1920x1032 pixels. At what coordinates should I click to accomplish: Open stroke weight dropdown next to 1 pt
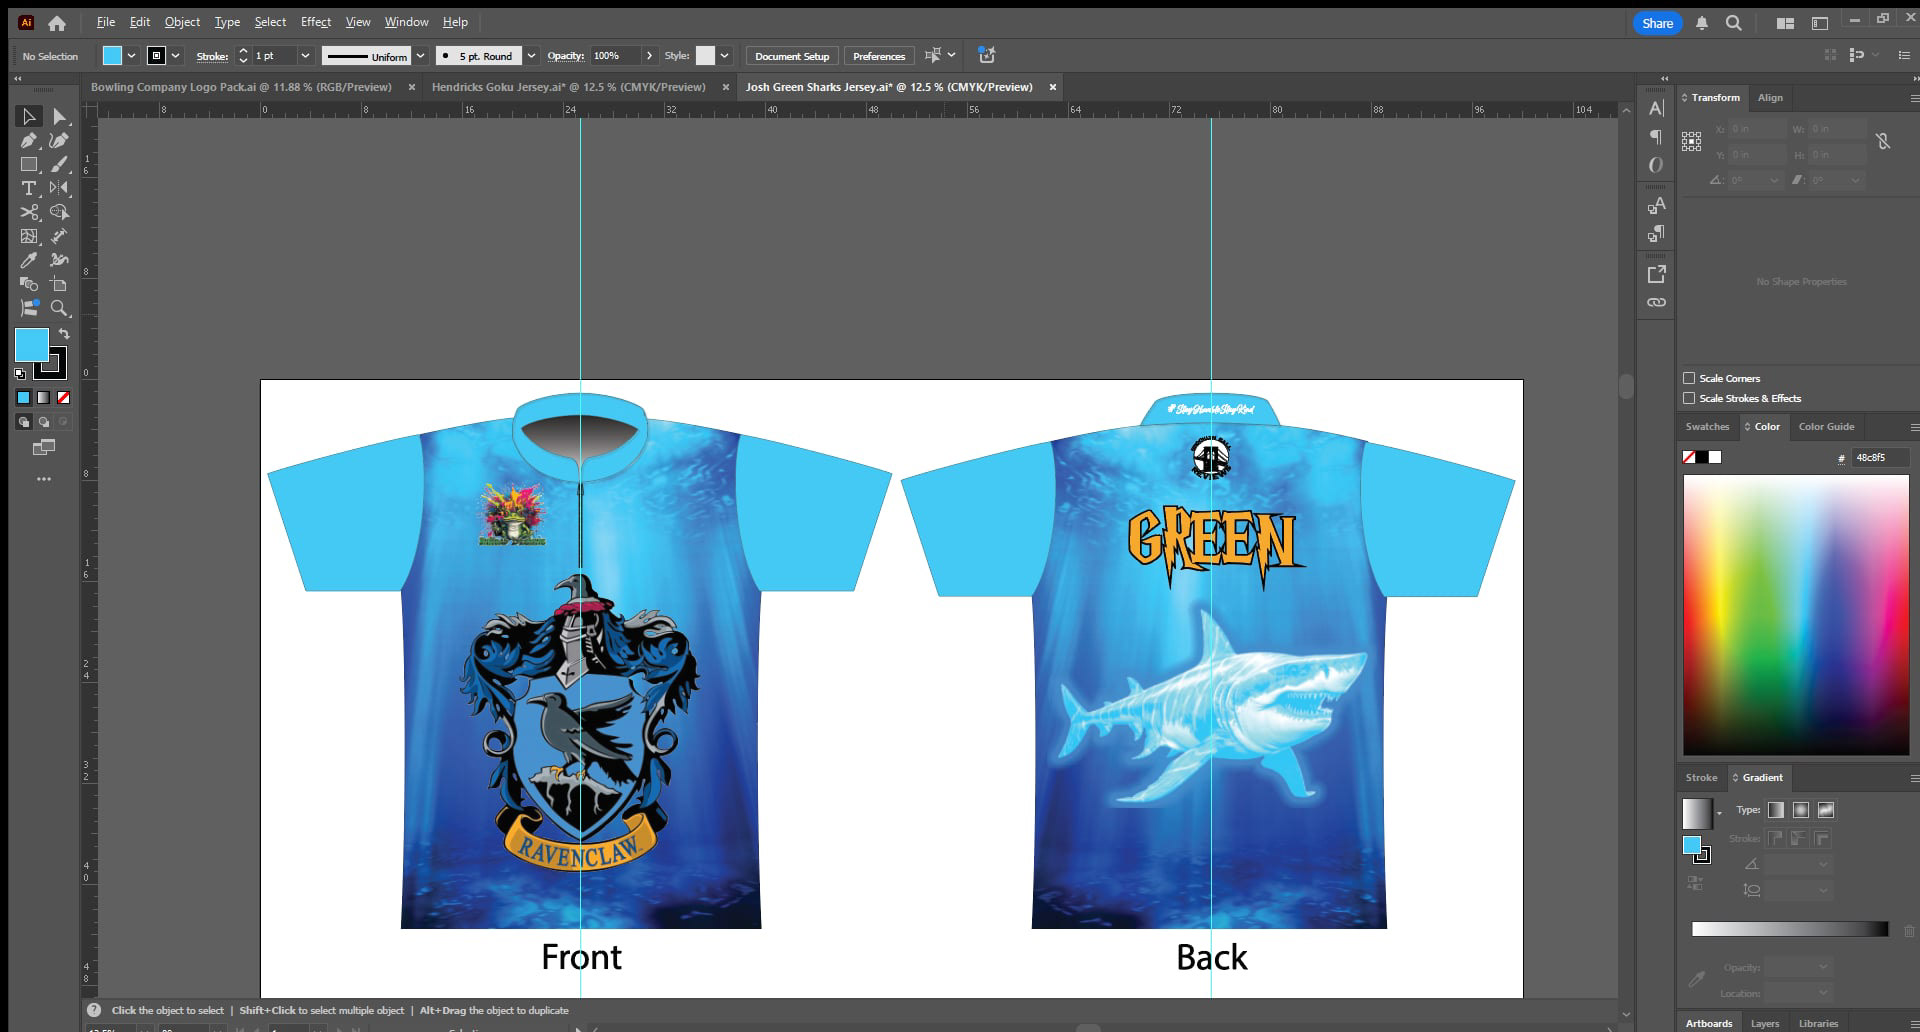305,56
